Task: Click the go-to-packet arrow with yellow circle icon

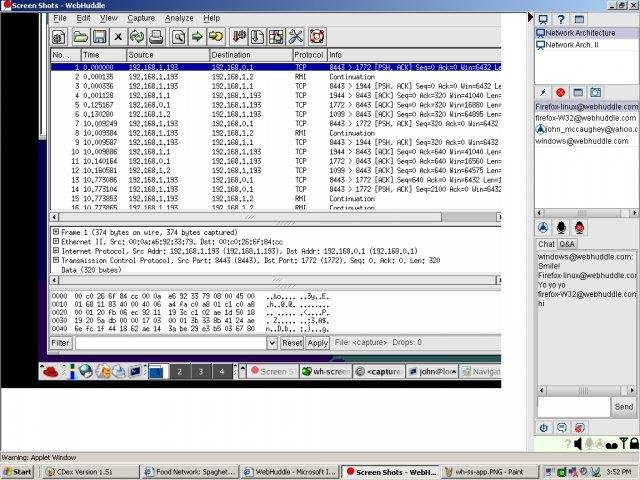Action: (x=216, y=37)
